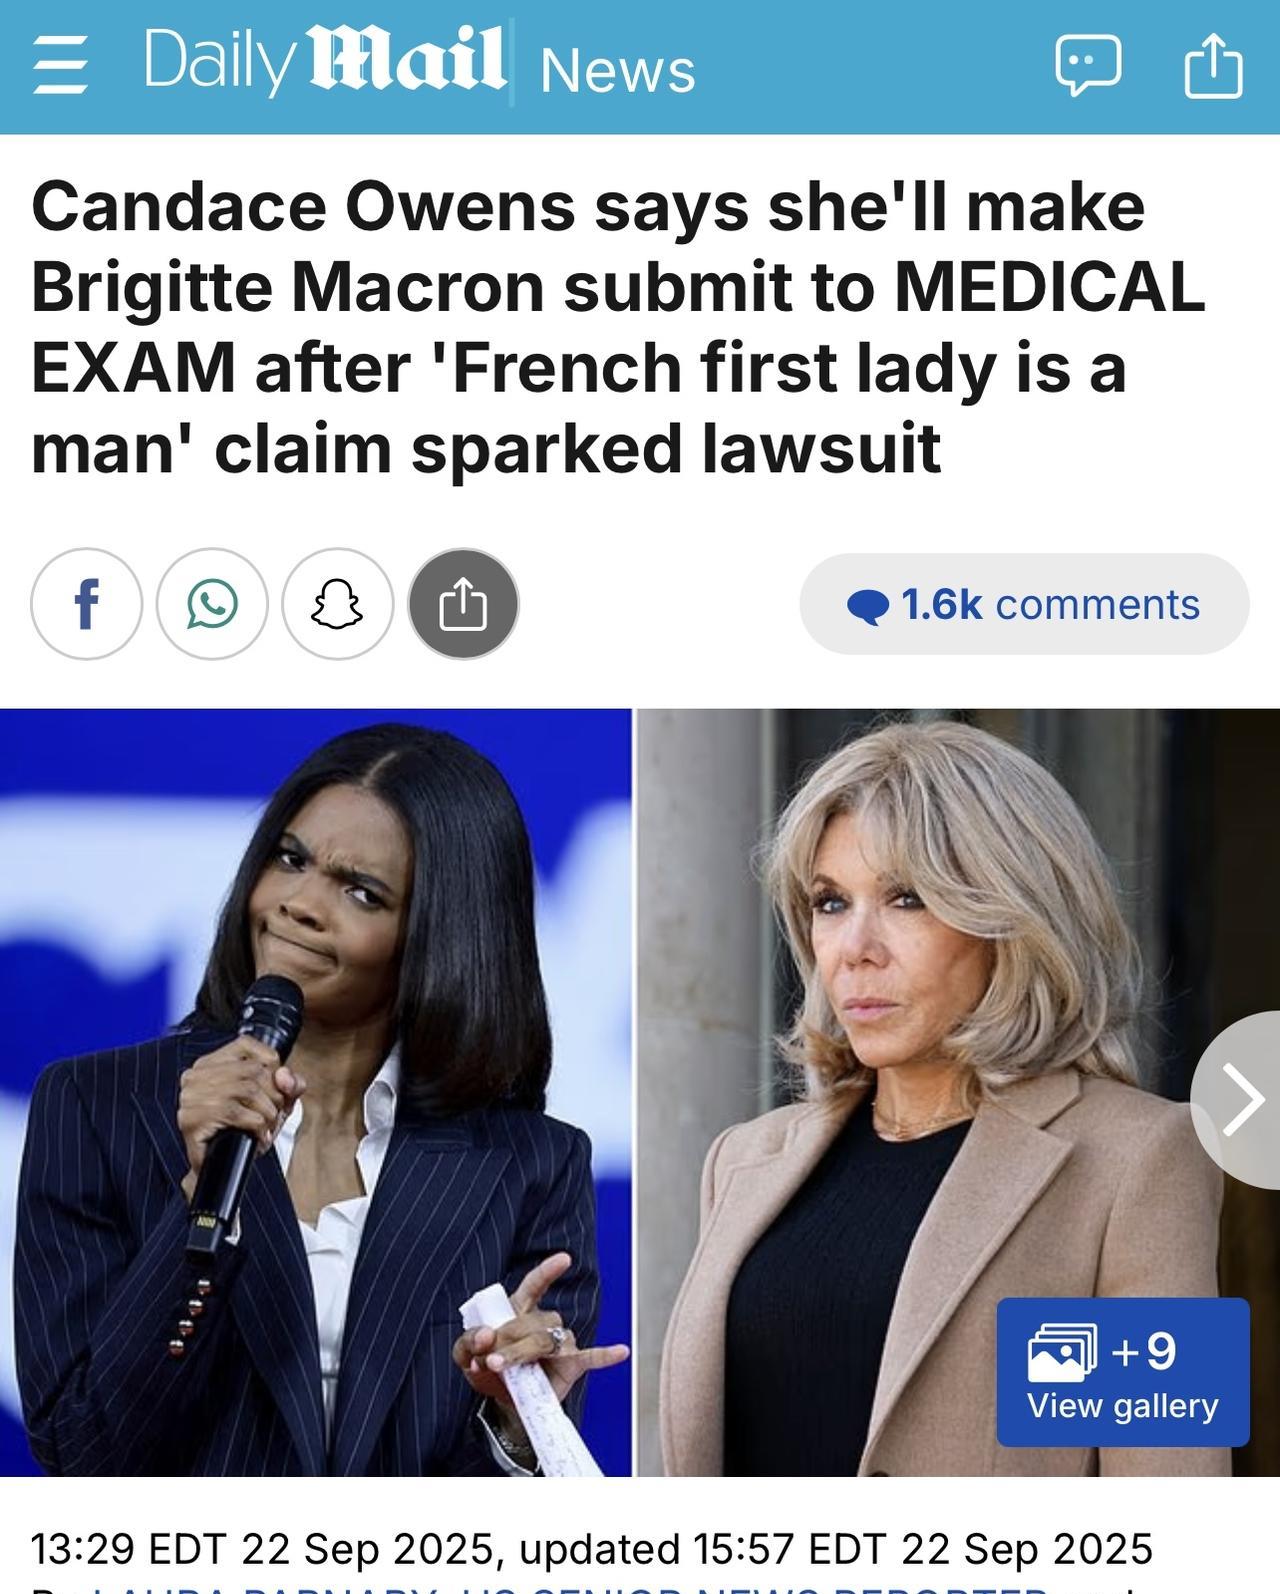Open the hamburger navigation menu

(60, 66)
